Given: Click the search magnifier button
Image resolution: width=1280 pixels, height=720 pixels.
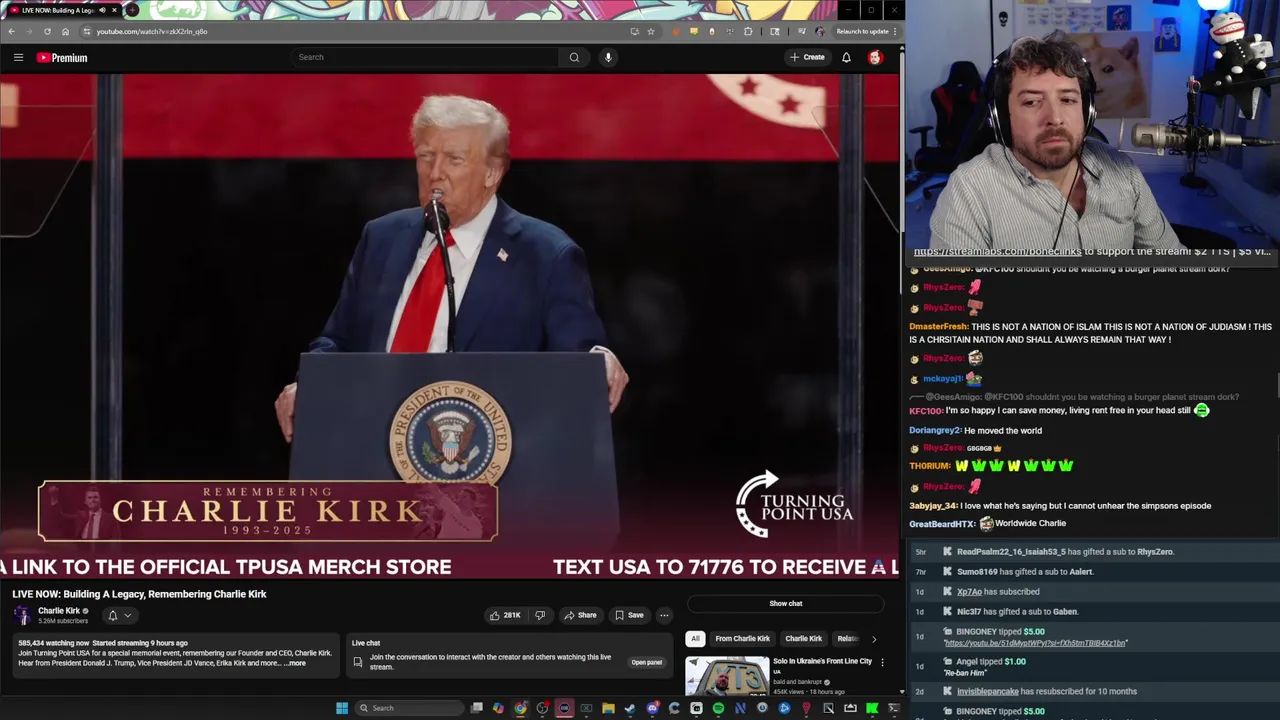Looking at the screenshot, I should click(574, 57).
